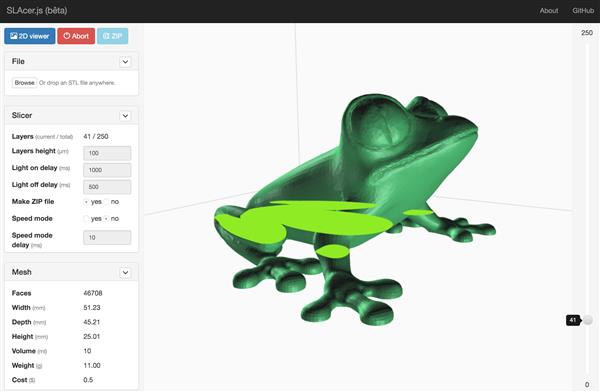Focus the Light on delay field
This screenshot has height=392, width=600.
click(107, 170)
